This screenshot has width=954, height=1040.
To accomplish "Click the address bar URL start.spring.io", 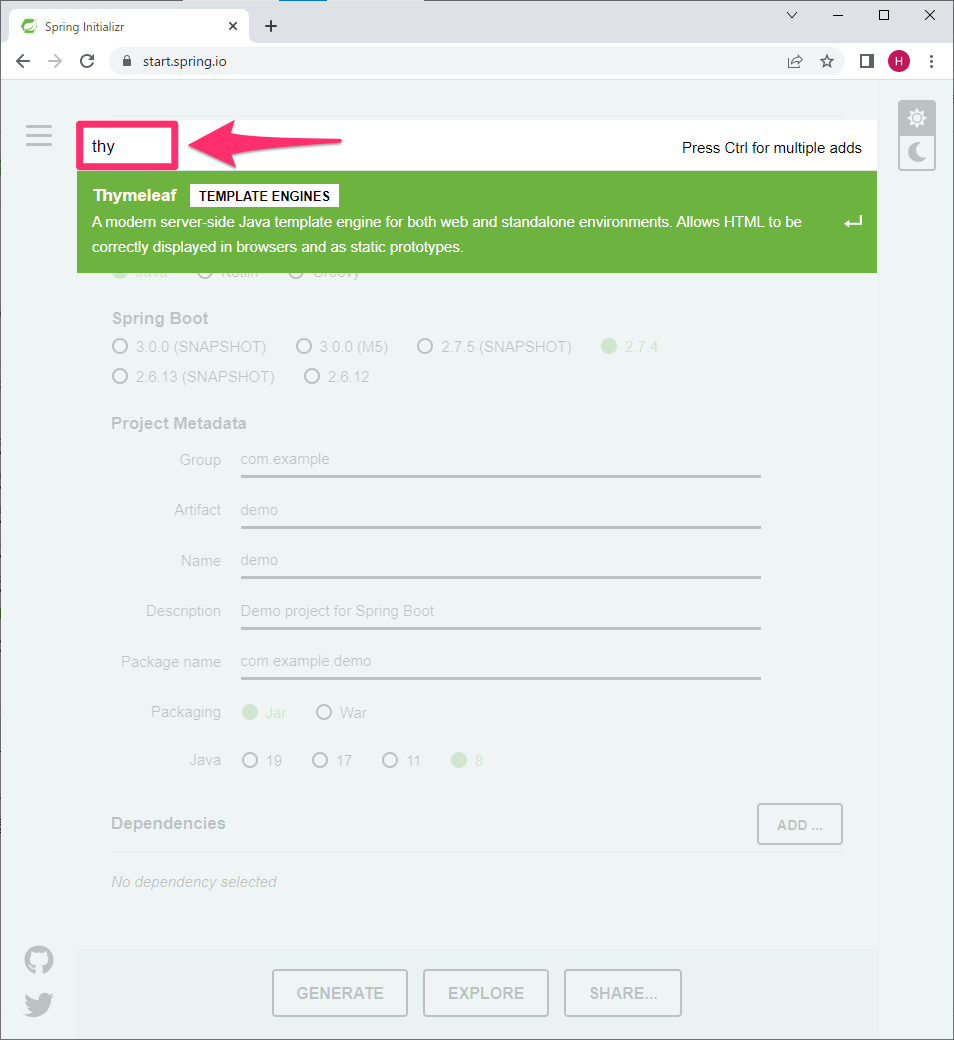I will (x=184, y=62).
